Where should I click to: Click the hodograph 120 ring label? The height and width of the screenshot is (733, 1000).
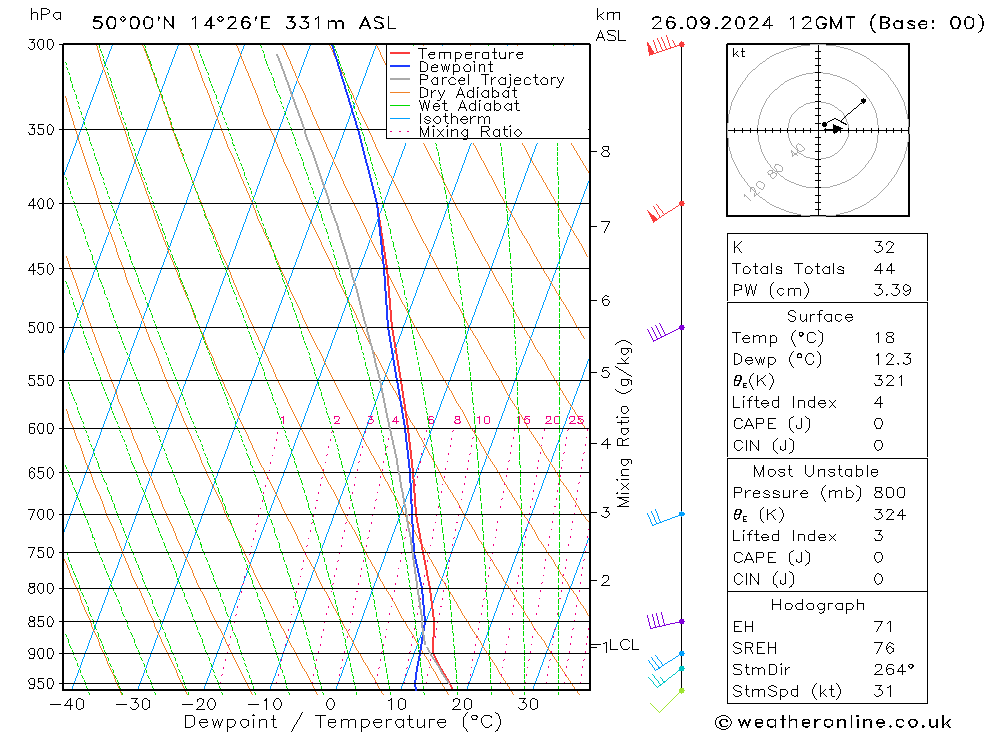(754, 189)
